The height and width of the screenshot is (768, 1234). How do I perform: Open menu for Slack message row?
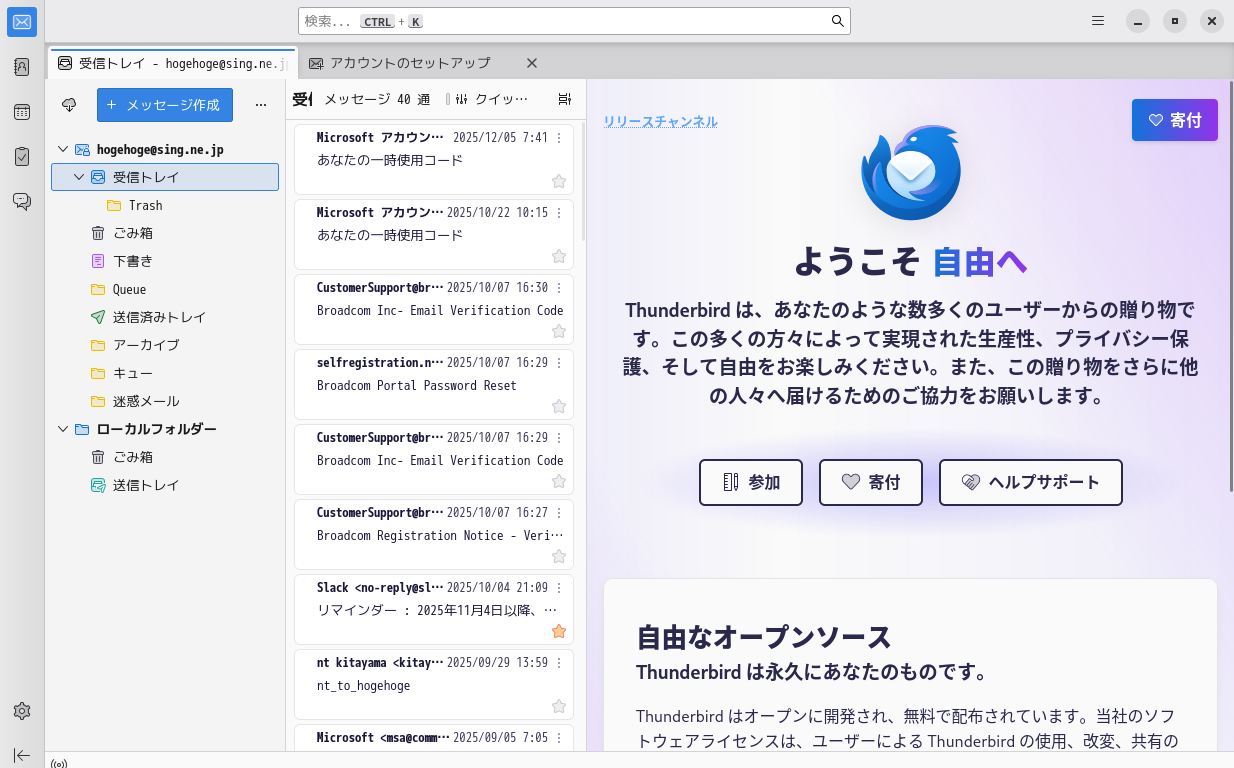pyautogui.click(x=559, y=587)
